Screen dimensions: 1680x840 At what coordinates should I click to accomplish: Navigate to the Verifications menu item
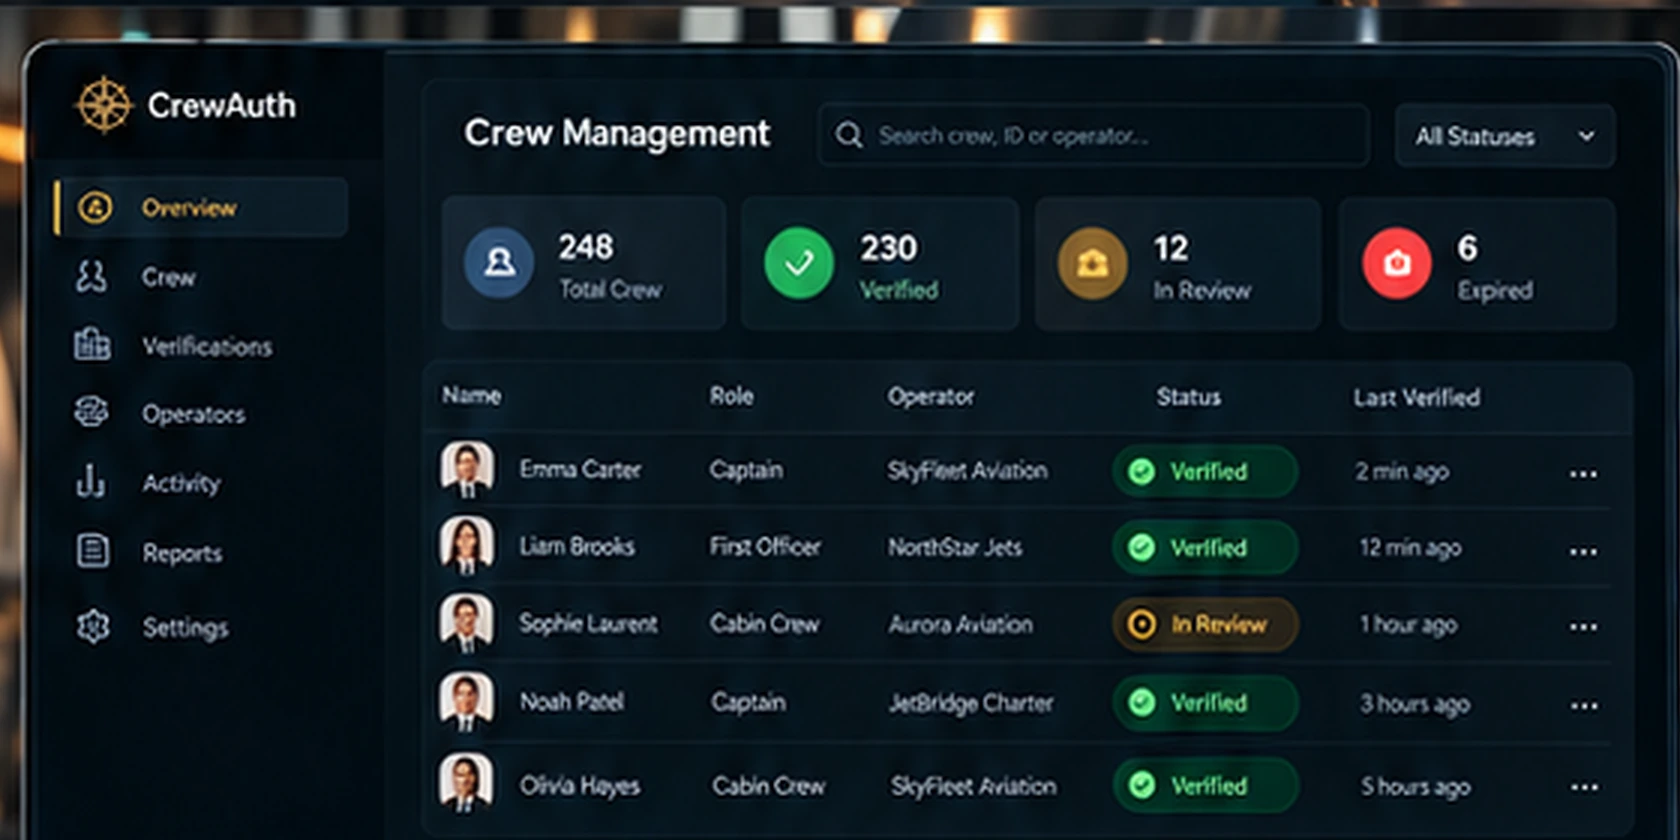tap(207, 346)
